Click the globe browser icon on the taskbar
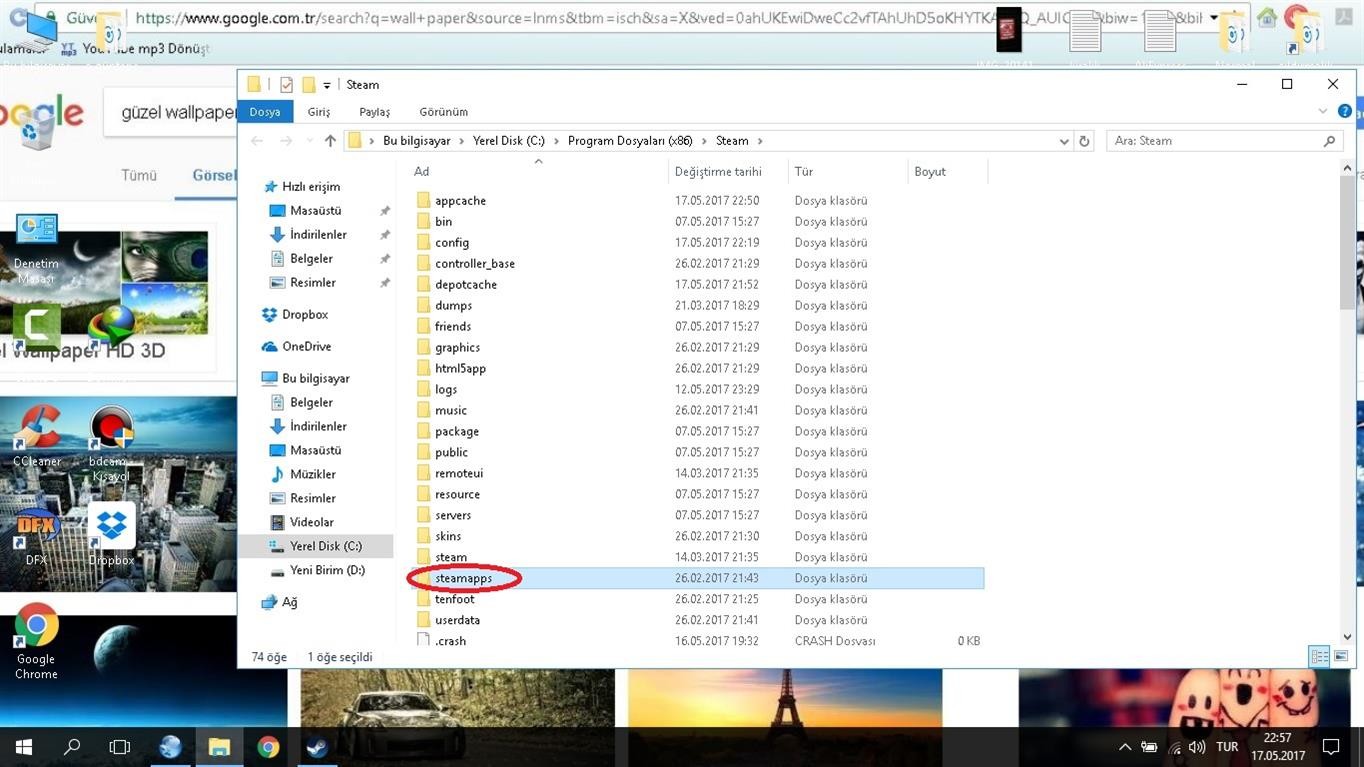Viewport: 1364px width, 767px height. click(x=171, y=747)
